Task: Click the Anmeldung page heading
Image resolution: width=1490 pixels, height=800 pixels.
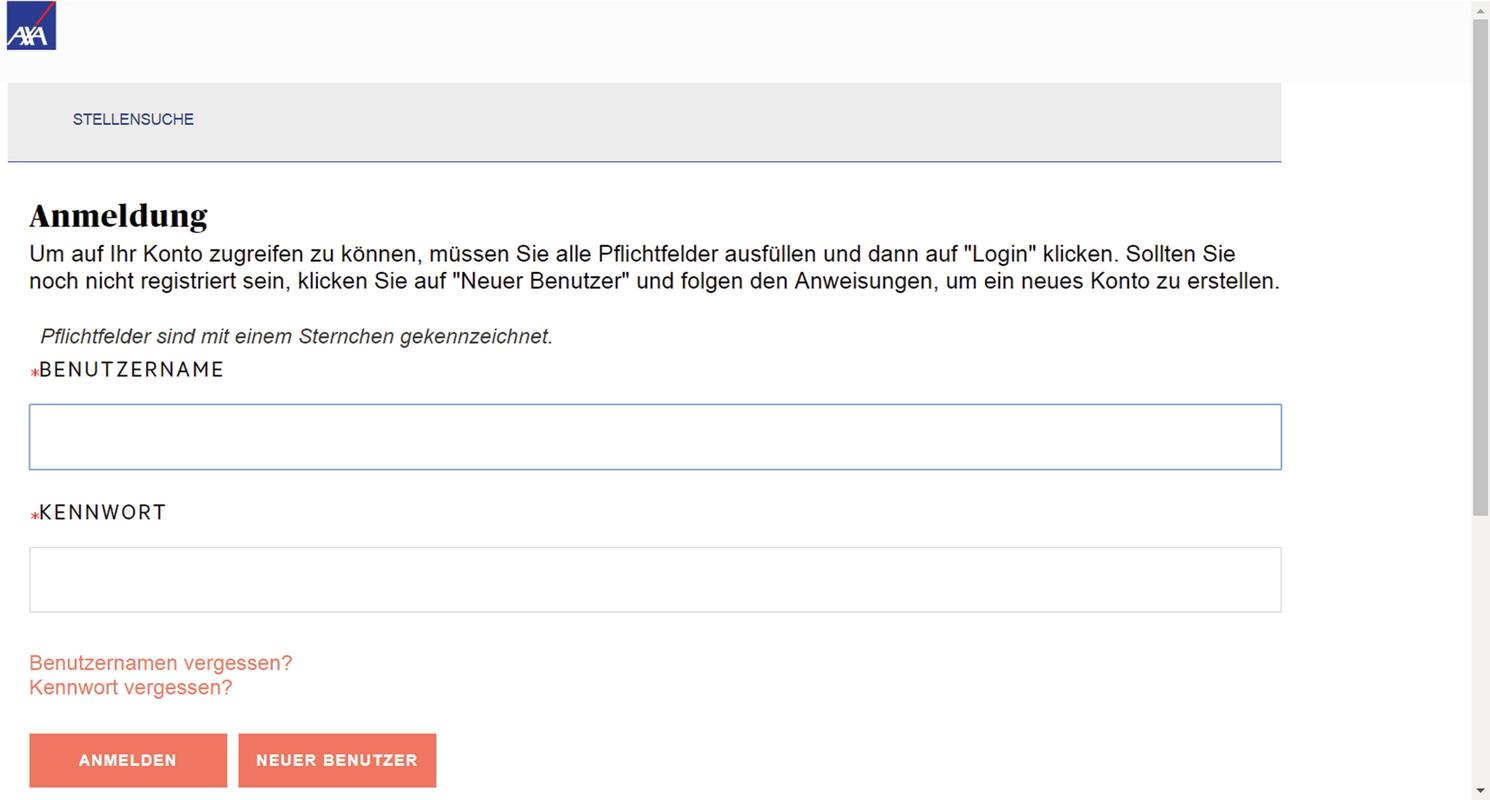Action: [x=119, y=216]
